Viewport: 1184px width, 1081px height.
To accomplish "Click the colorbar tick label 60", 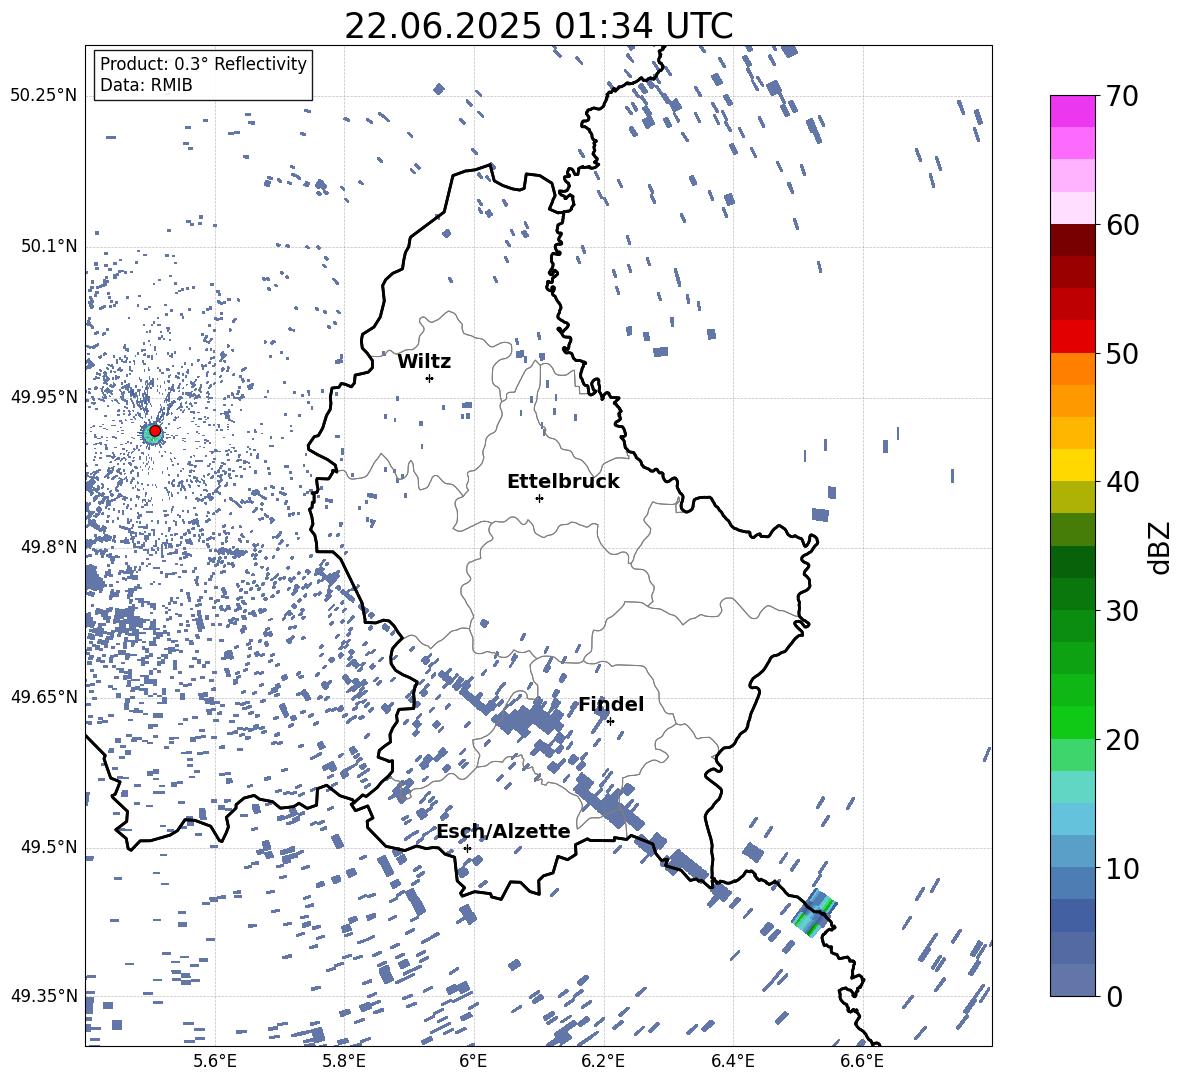I will point(1122,225).
